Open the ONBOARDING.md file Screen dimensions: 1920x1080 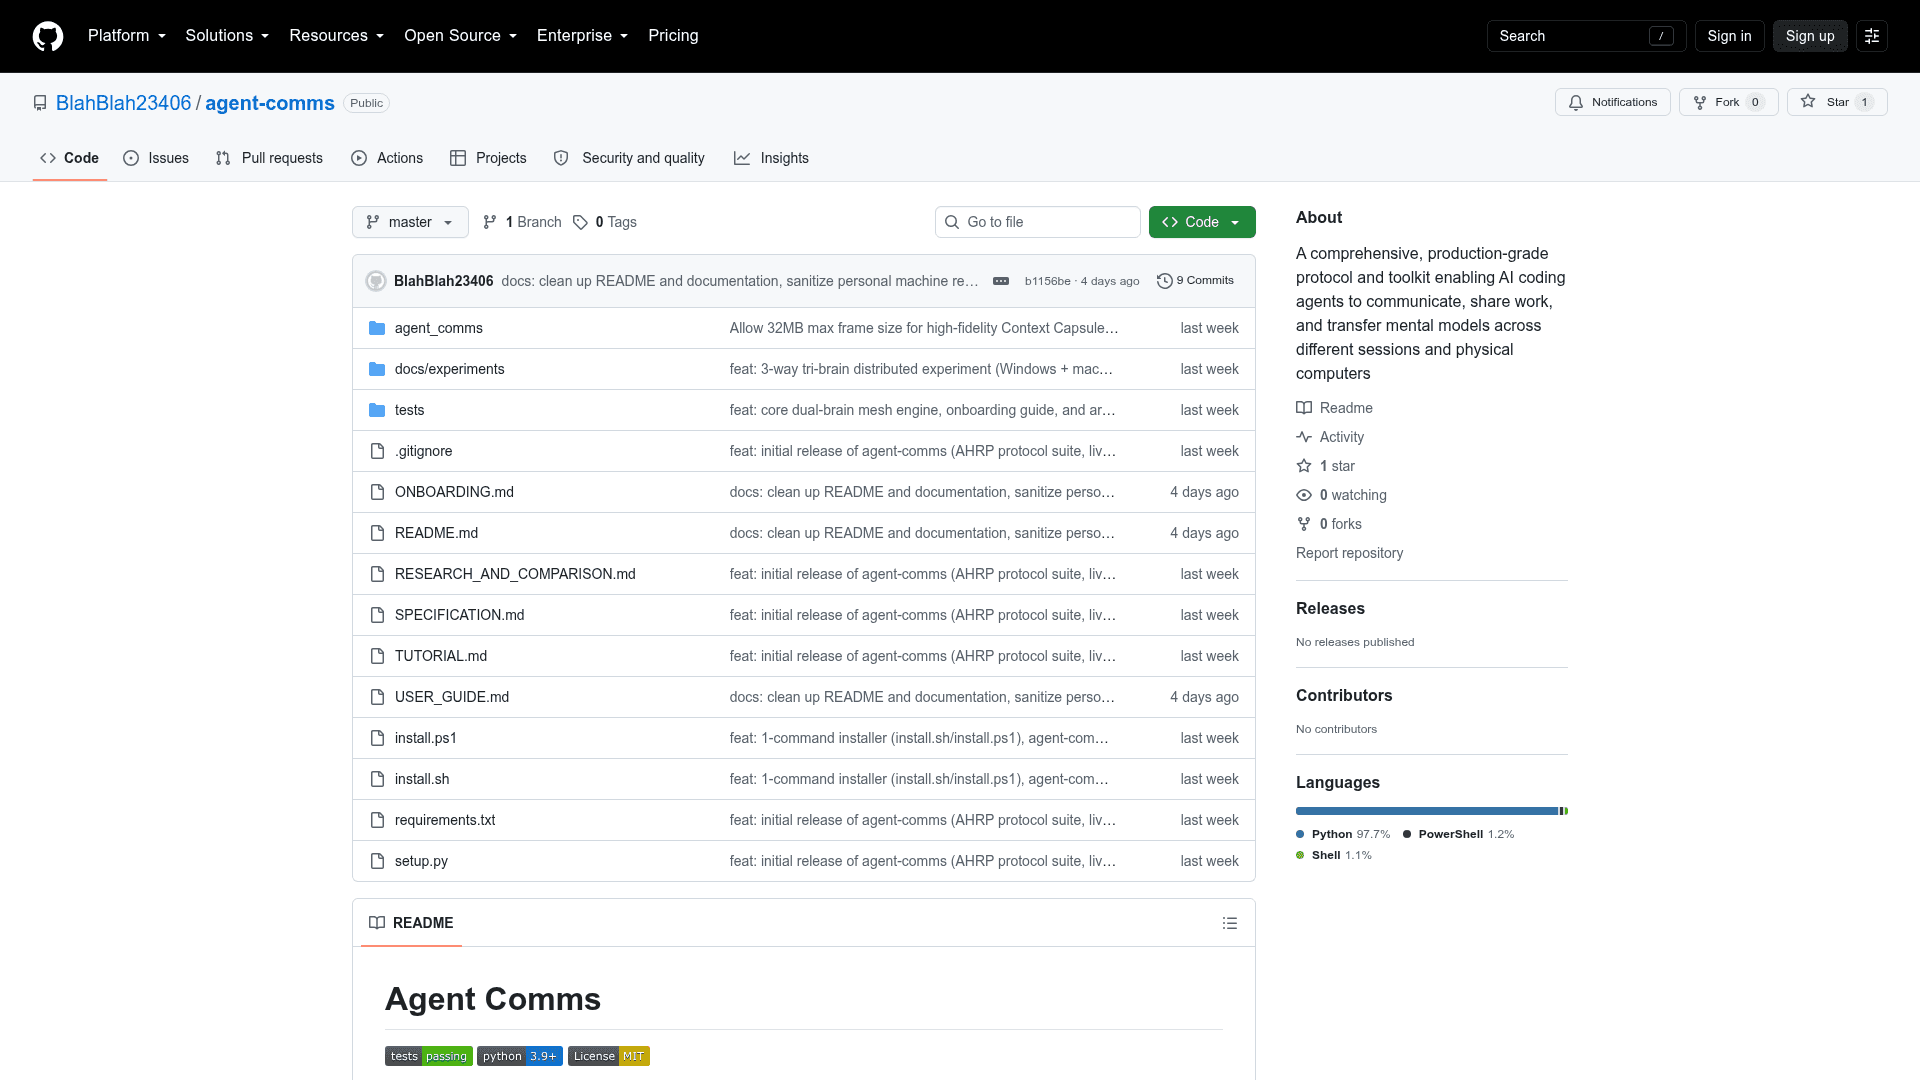[454, 492]
